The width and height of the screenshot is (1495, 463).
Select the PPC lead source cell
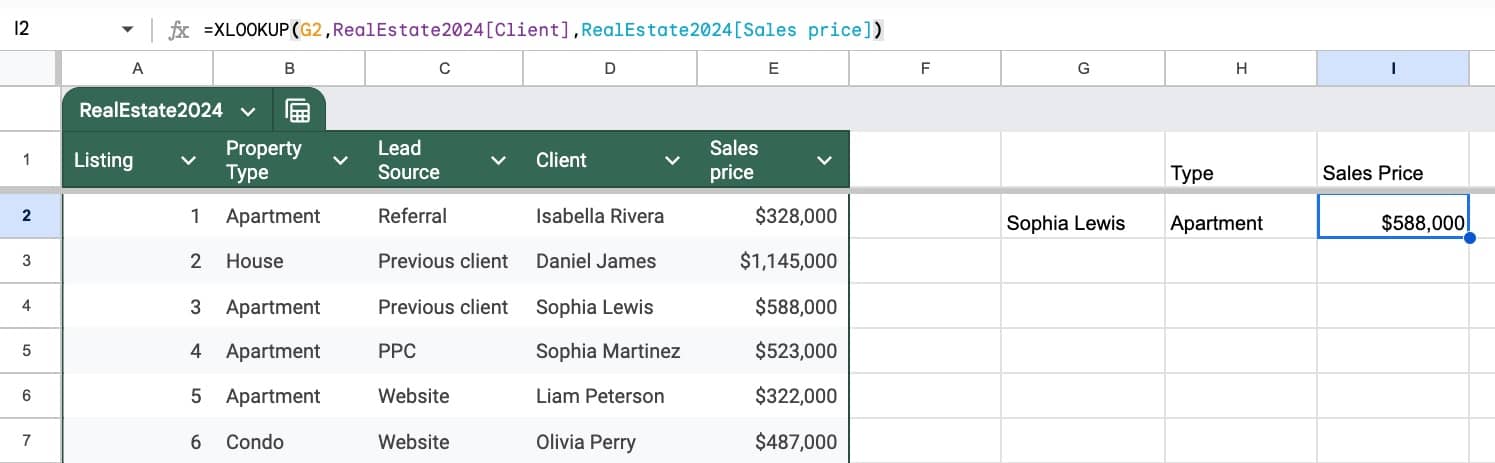pyautogui.click(x=445, y=351)
